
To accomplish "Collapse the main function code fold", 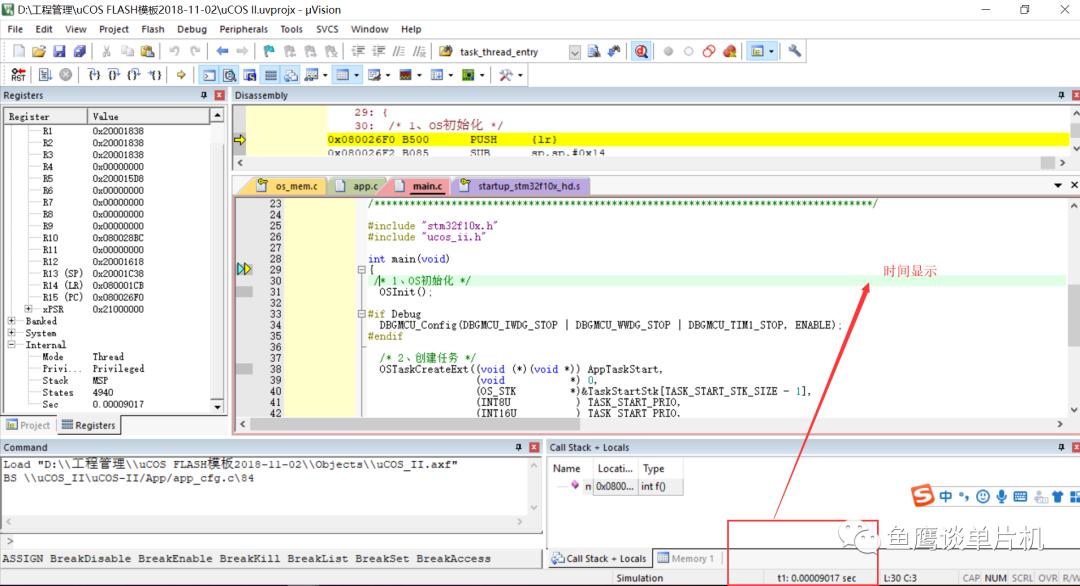I will [x=362, y=270].
